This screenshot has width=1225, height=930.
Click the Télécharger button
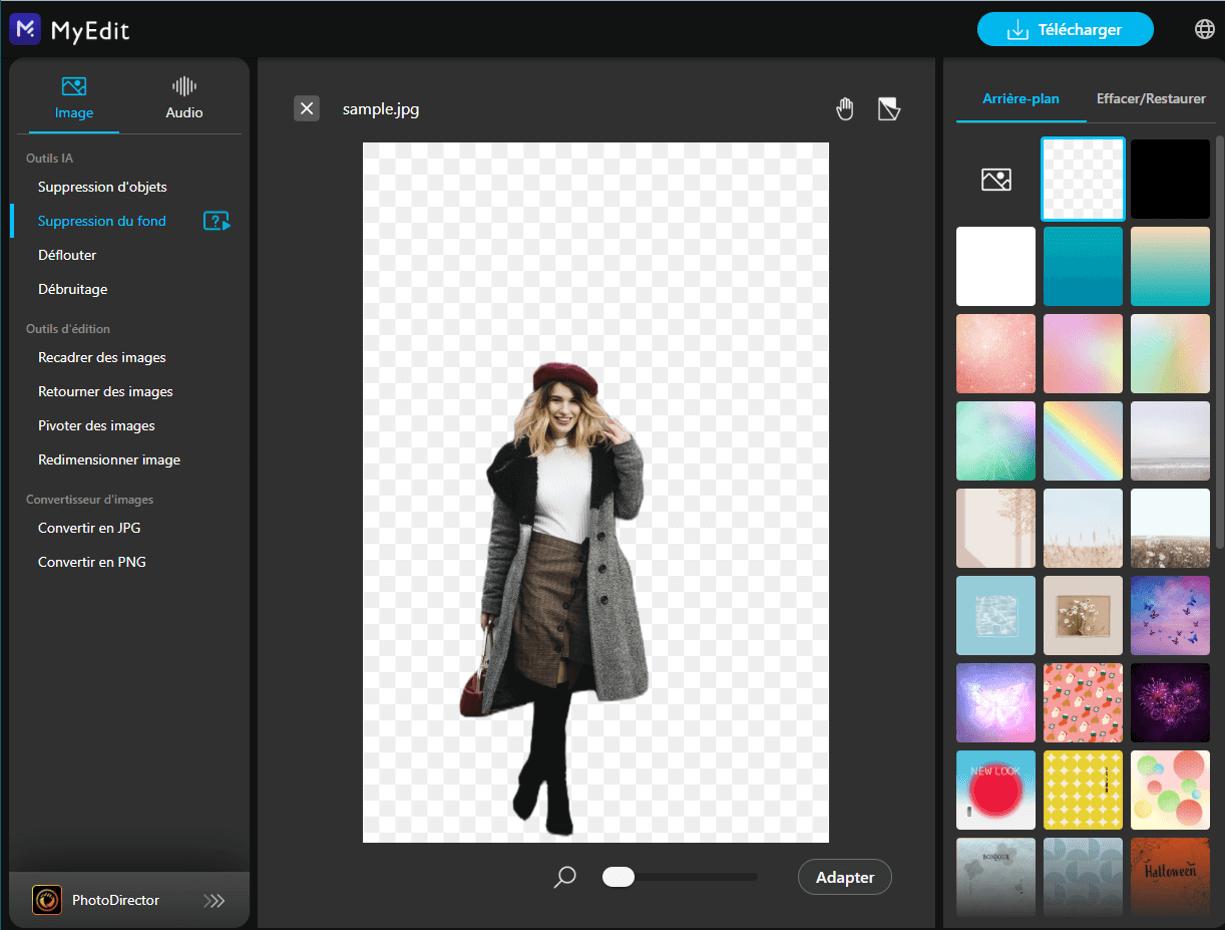1065,29
